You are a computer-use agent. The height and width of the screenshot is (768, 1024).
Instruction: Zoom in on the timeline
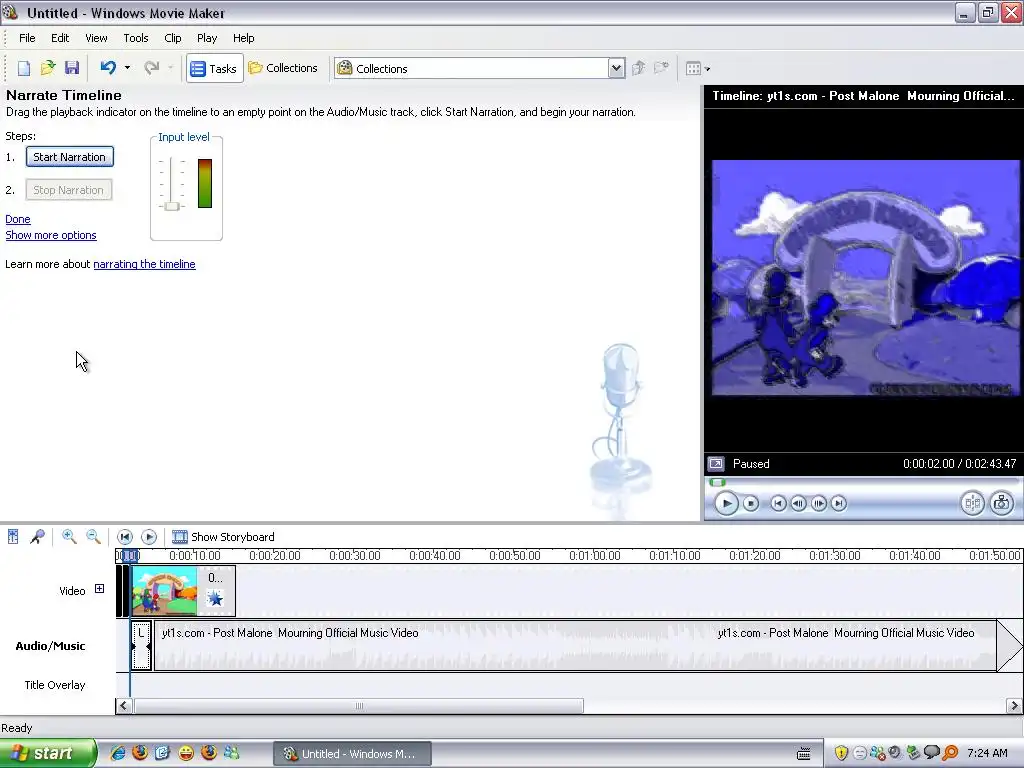(x=69, y=537)
